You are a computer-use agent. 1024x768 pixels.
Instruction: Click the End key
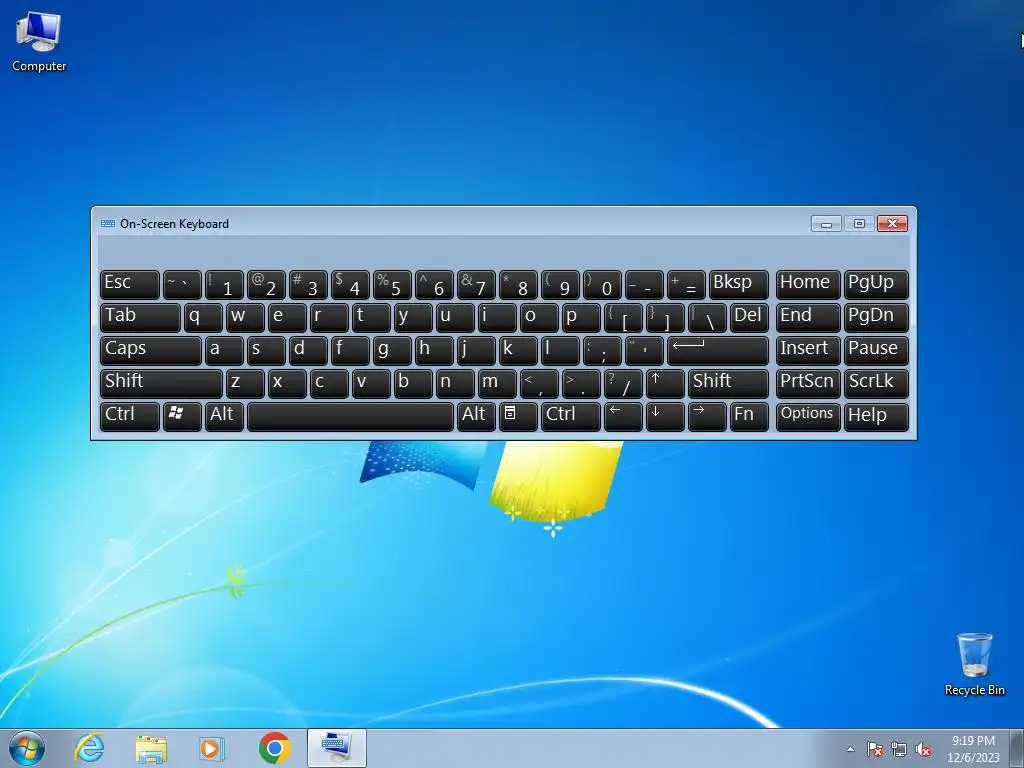point(808,317)
